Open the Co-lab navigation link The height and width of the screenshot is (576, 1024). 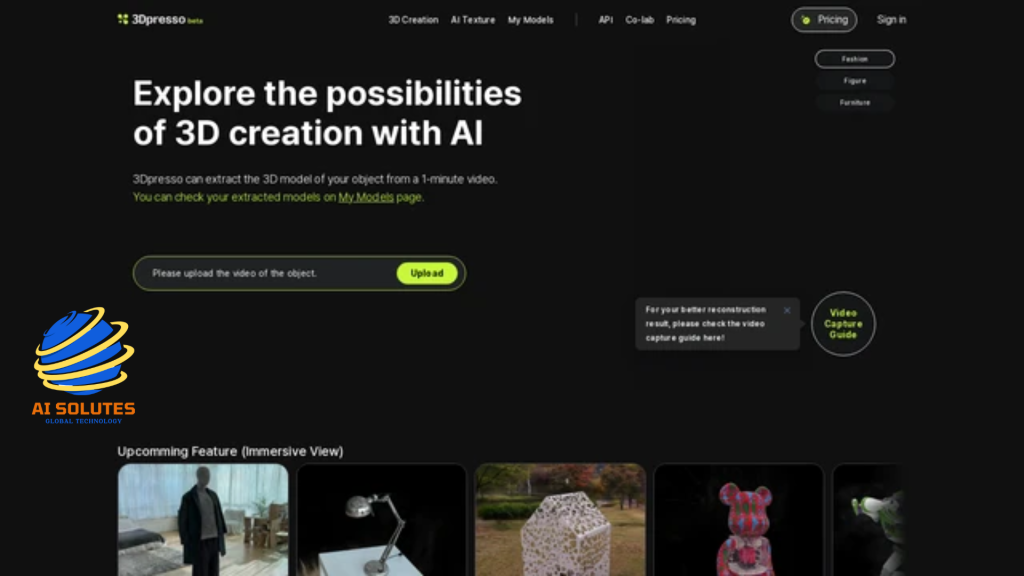click(x=639, y=20)
